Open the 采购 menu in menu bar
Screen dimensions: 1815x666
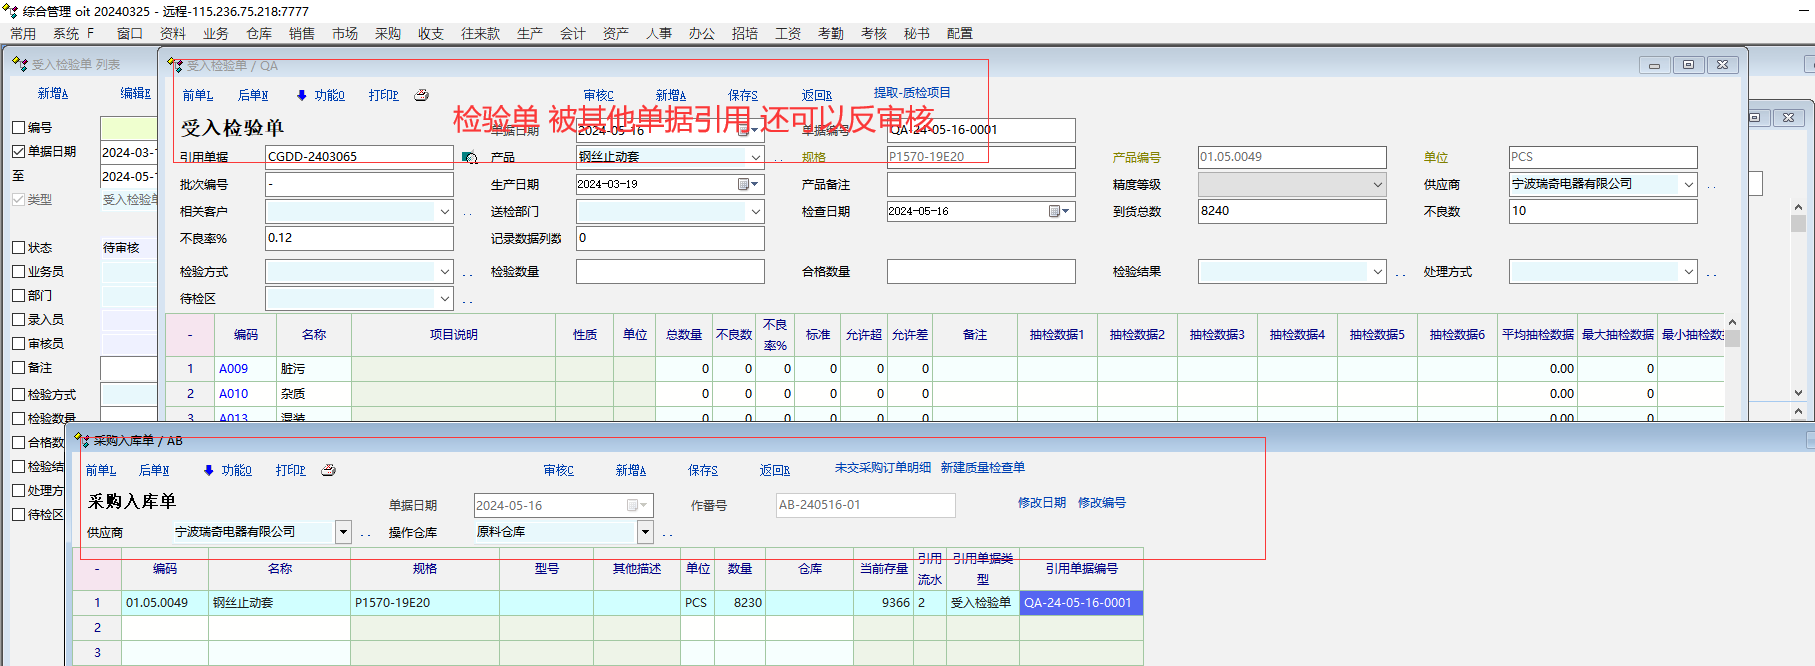388,33
